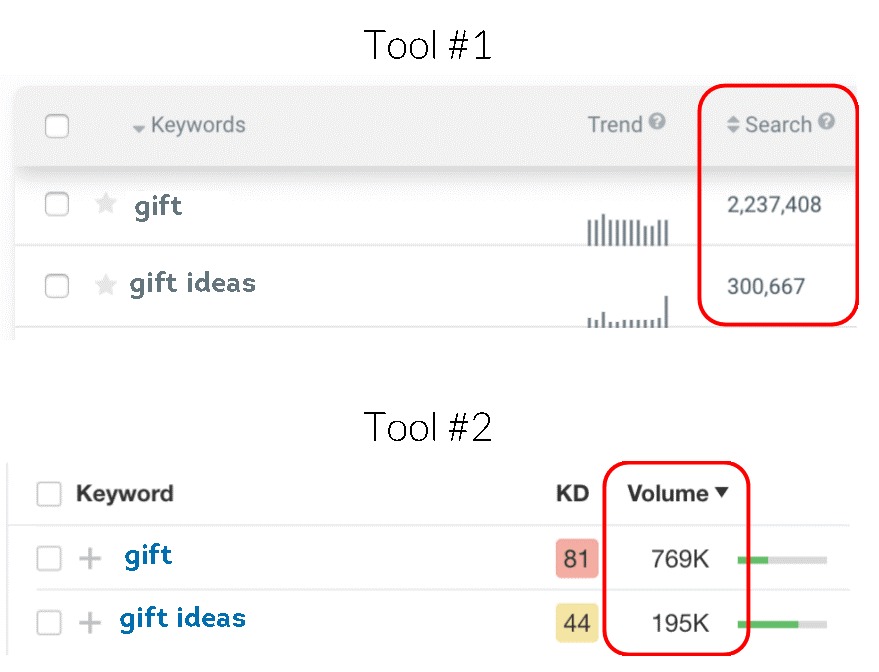Click the green volume bar for gift ideas
This screenshot has width=879, height=672.
click(x=768, y=624)
